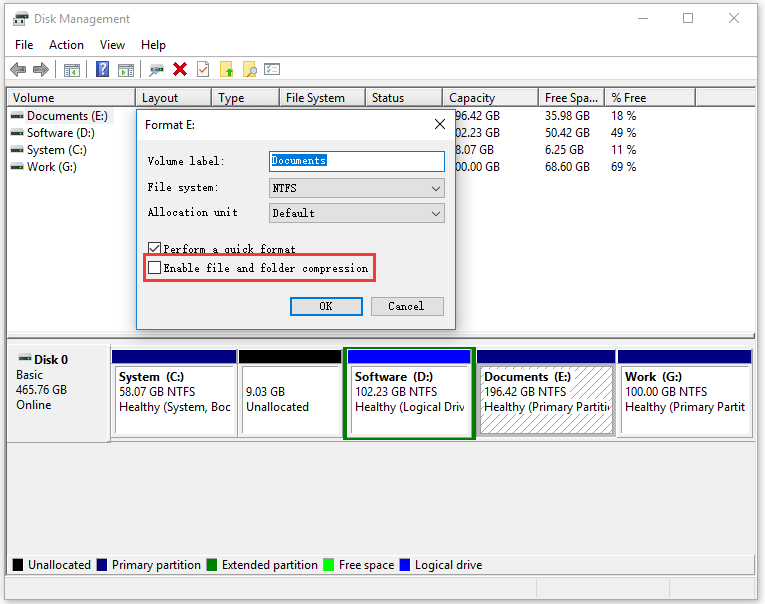The image size is (765, 604).
Task: Click the 50.42 GB free space cell
Action: [567, 133]
